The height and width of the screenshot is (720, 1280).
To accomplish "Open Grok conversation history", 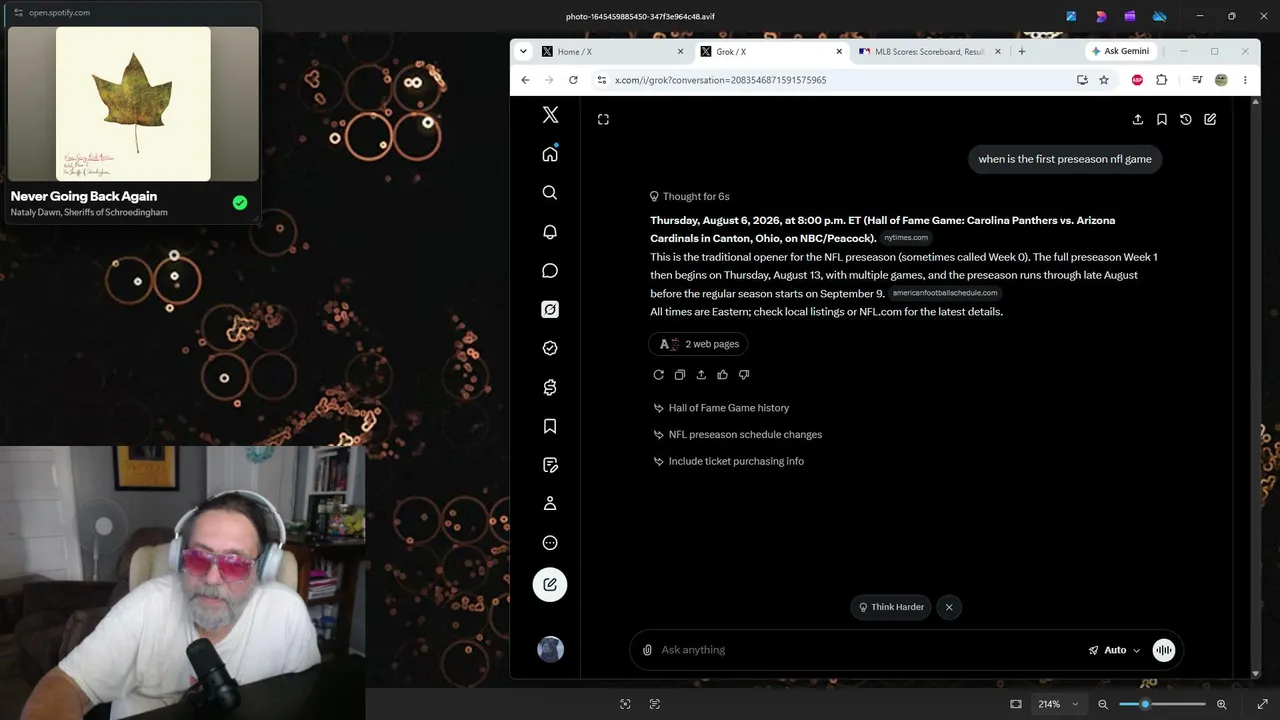I will [x=1186, y=119].
